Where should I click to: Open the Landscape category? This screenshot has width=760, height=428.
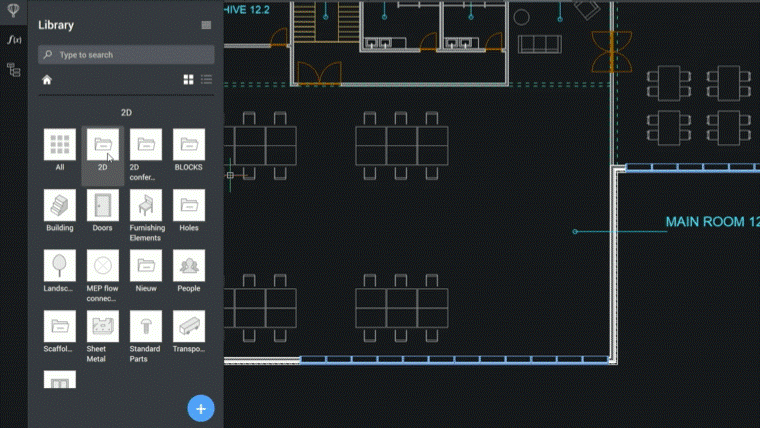point(60,266)
